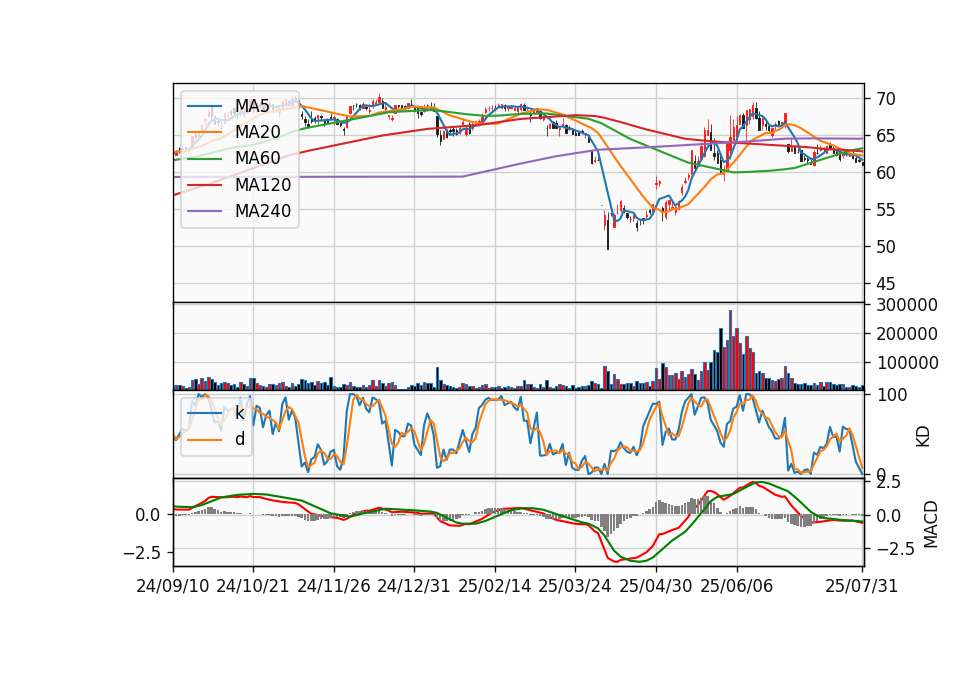Click the 24/09/10 date axis label
Viewport: 960px width, 690px height.
click(173, 586)
